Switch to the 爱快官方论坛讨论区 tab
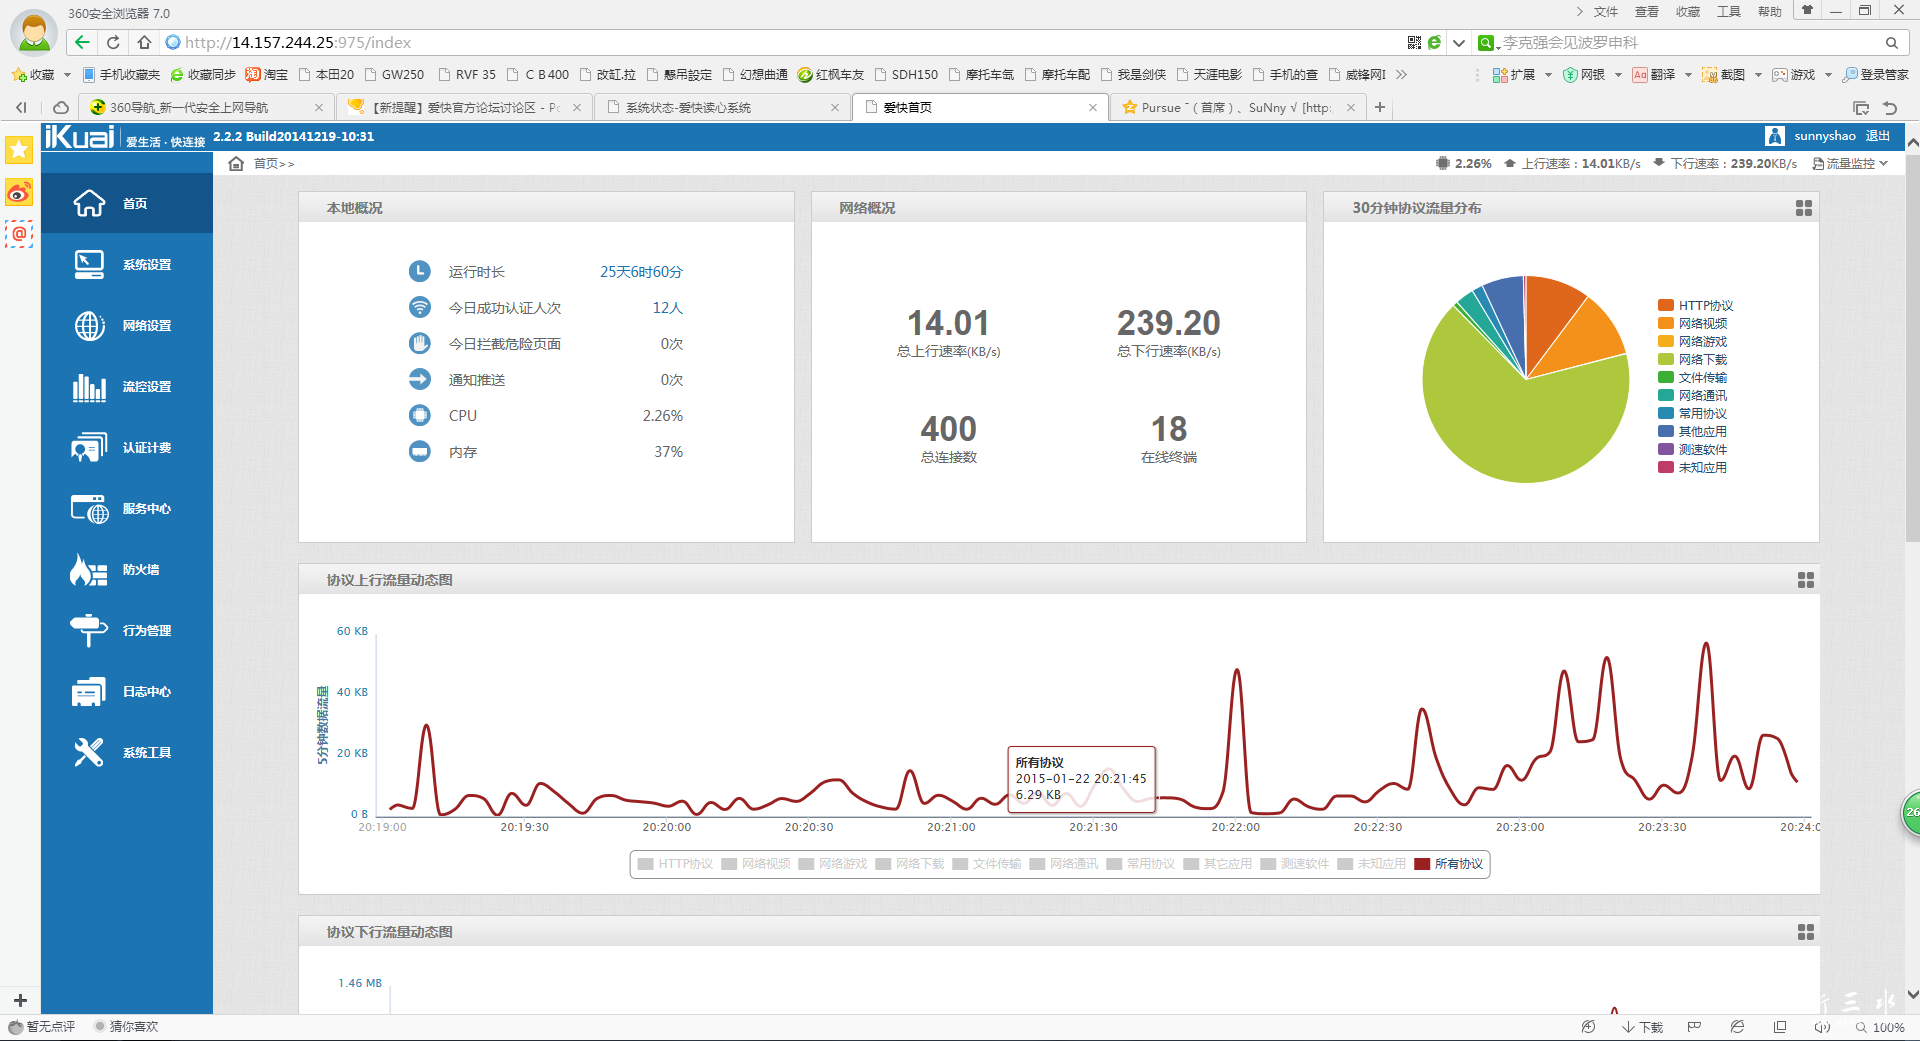 pos(463,107)
